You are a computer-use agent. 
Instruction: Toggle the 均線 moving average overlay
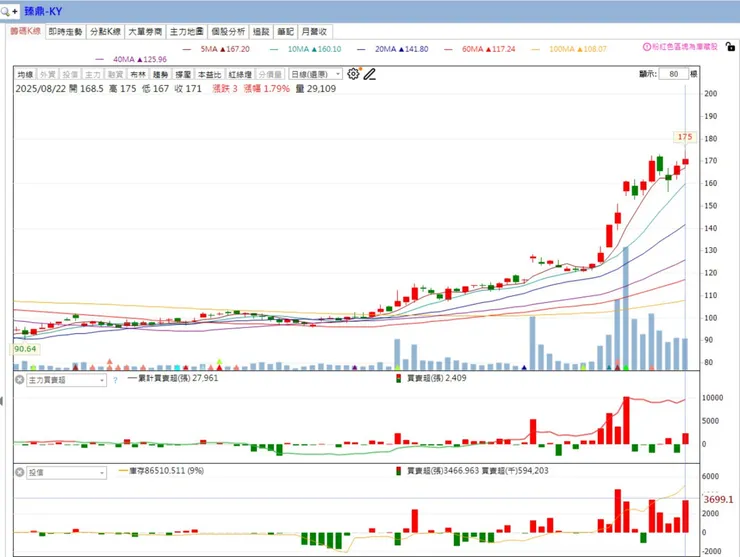25,74
